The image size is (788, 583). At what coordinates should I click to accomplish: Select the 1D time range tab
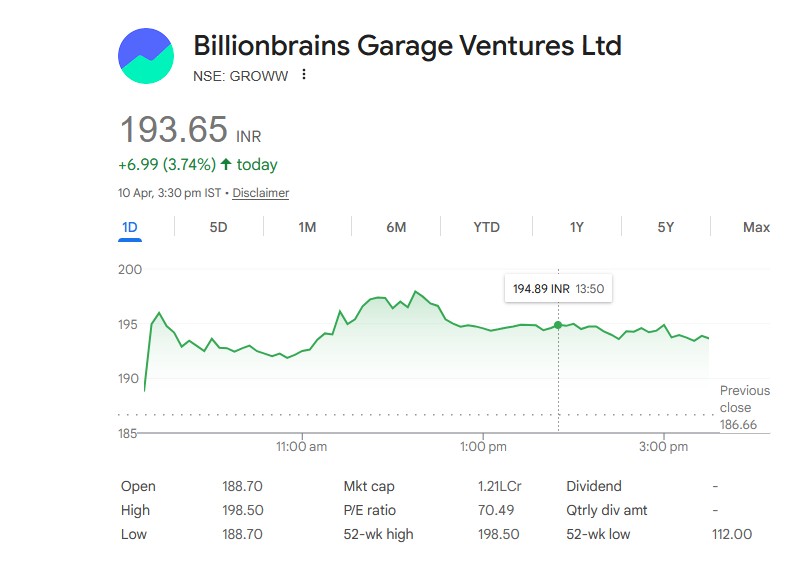pyautogui.click(x=130, y=227)
